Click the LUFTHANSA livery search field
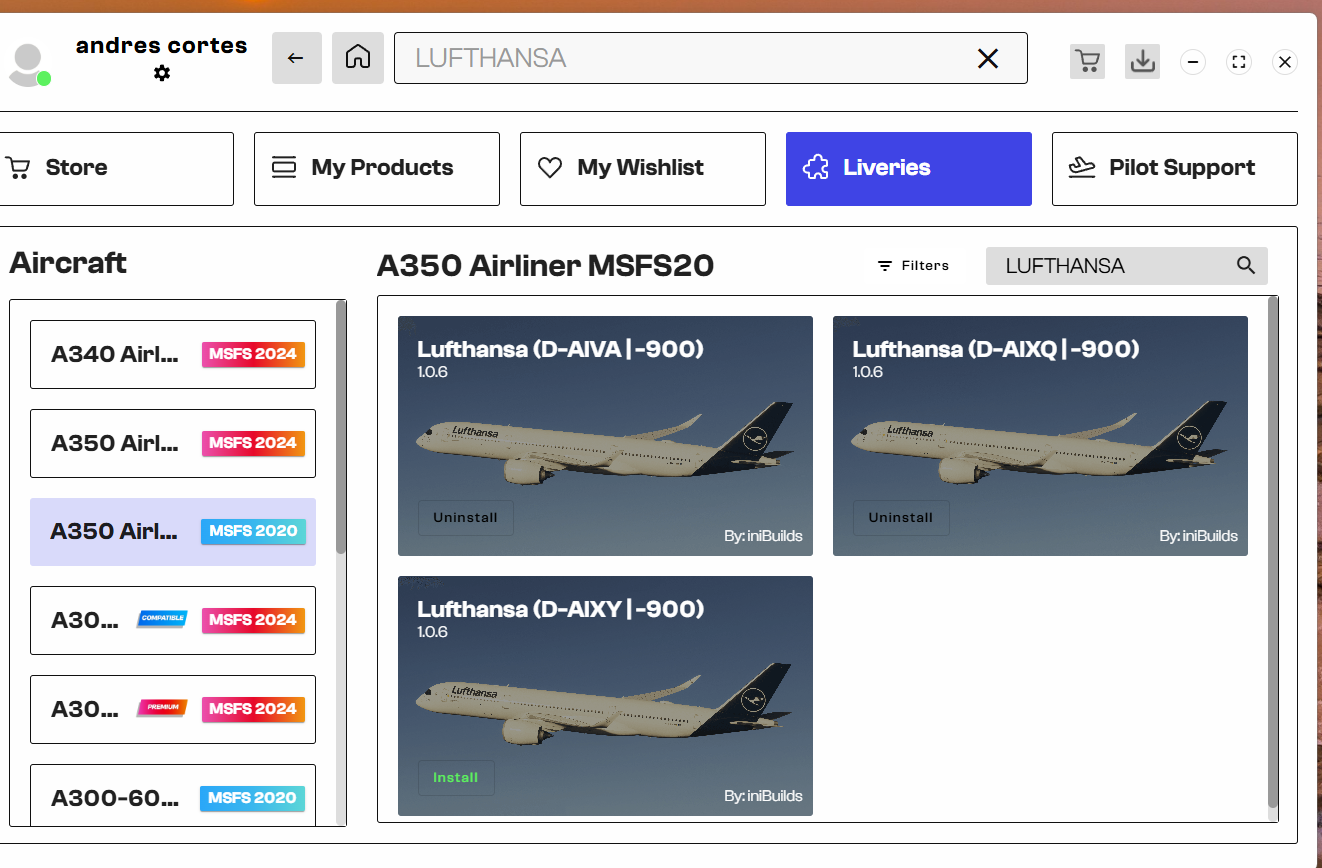1322x868 pixels. point(1110,266)
